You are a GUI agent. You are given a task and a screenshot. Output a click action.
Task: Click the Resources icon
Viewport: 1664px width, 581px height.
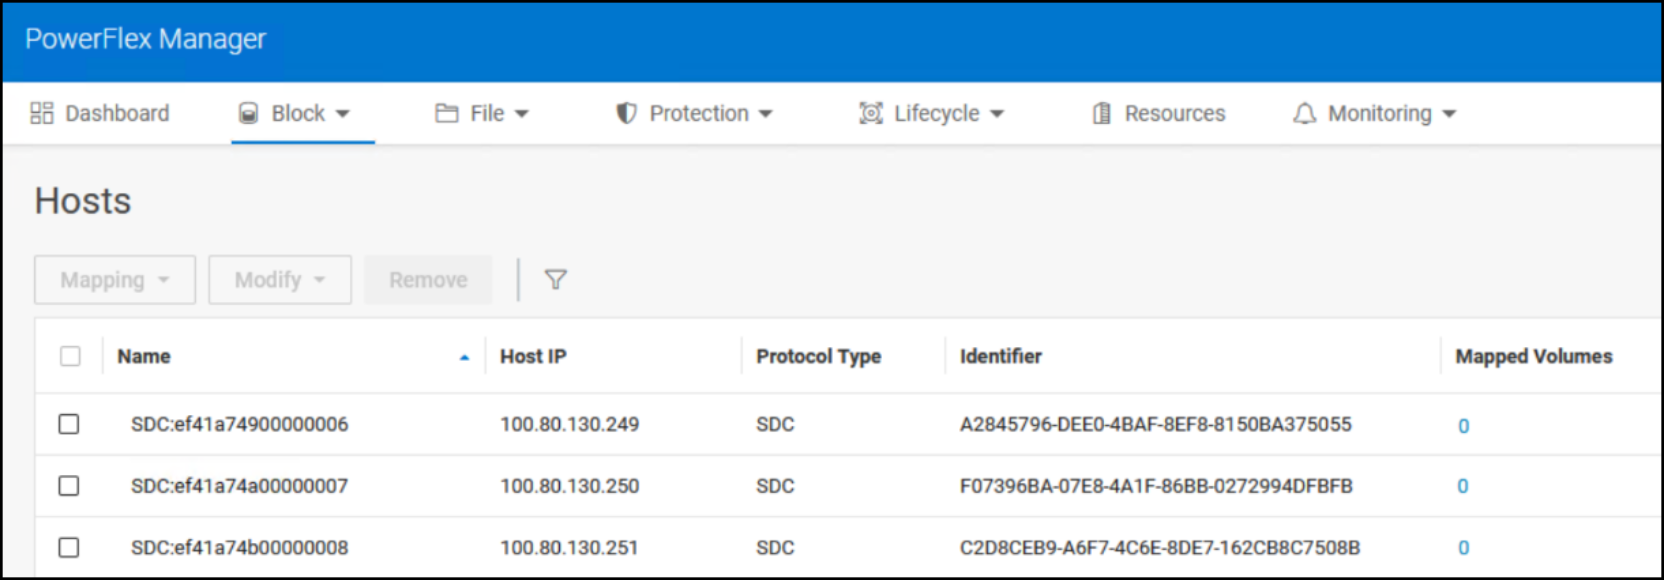point(1101,113)
